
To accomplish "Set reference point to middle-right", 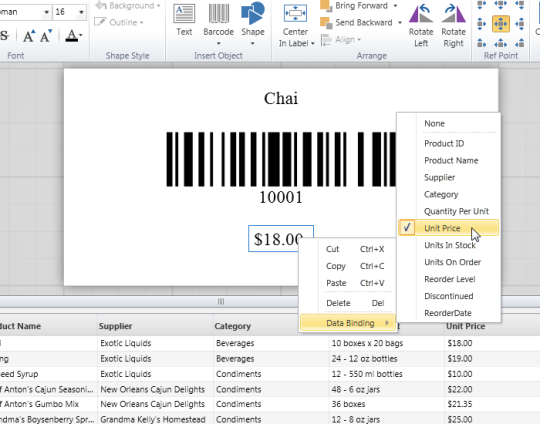I will [520, 24].
